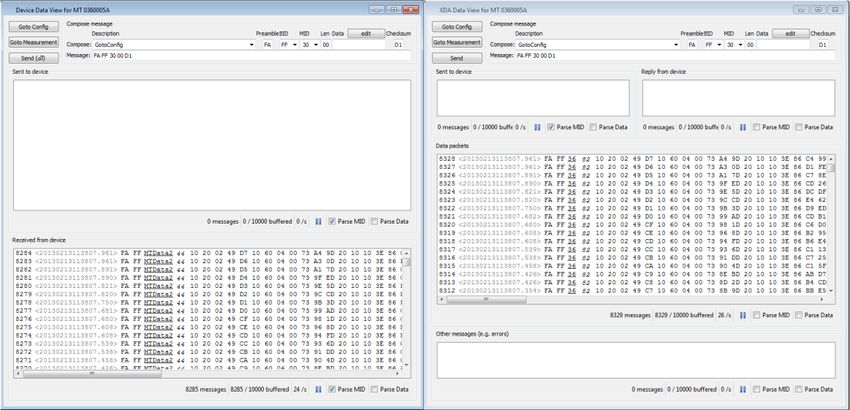
Task: Enable Parse Data under Sent to device, XDA window
Action: click(593, 127)
